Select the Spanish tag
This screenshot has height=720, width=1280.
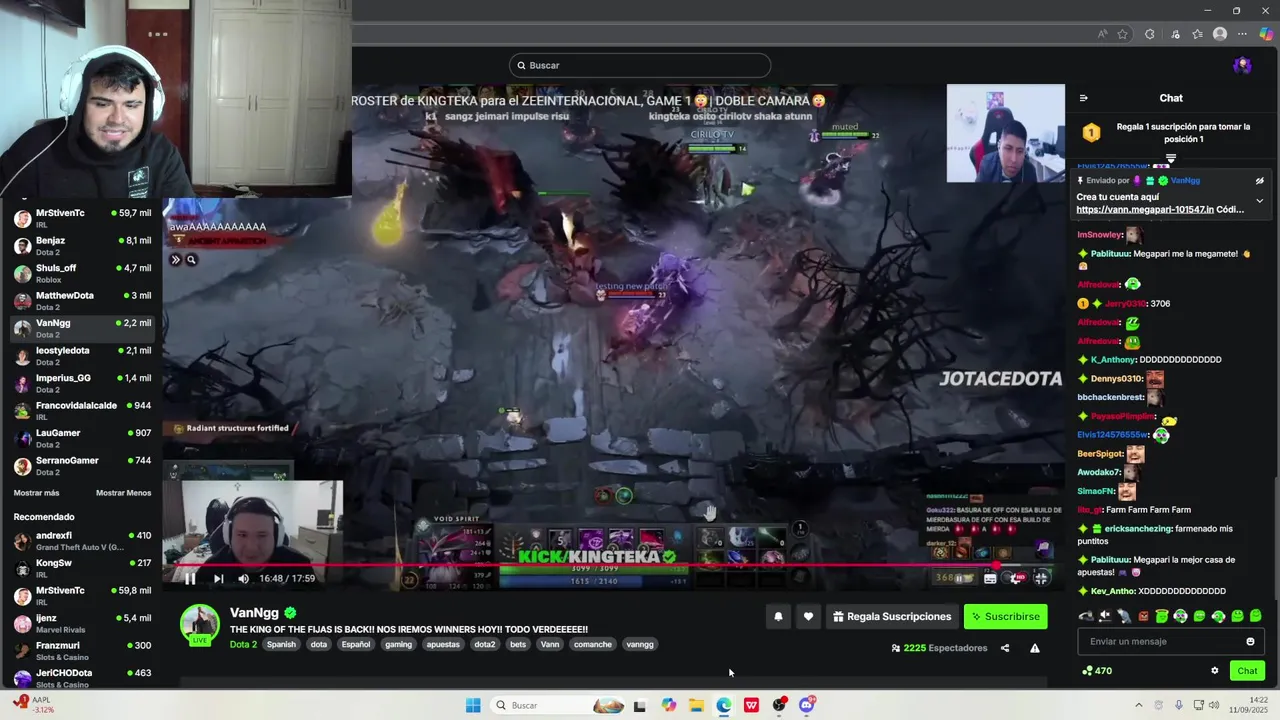coord(281,645)
